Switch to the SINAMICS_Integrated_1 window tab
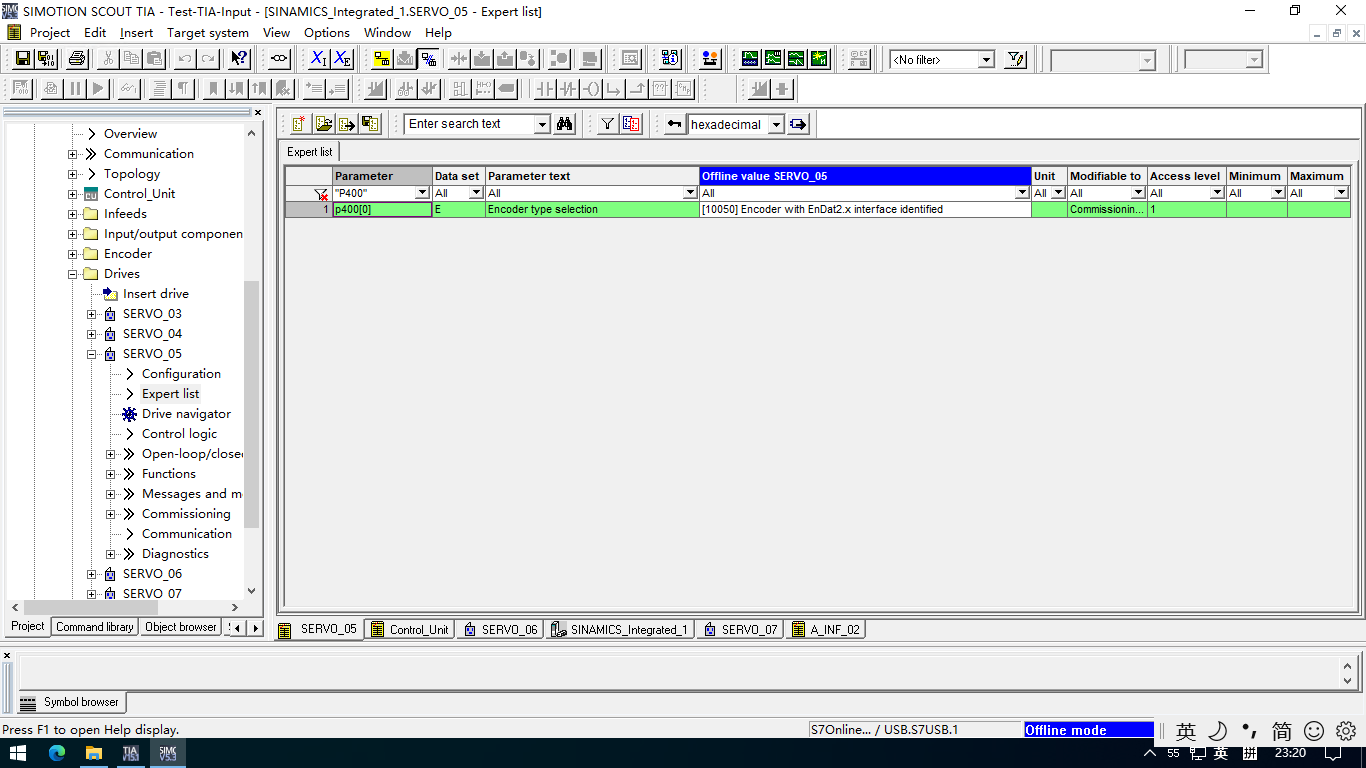This screenshot has height=768, width=1366. (x=619, y=630)
